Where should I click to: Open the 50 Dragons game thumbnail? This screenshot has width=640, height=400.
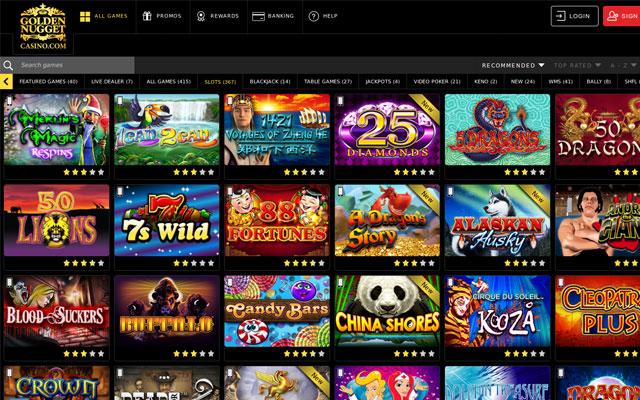pyautogui.click(x=598, y=130)
